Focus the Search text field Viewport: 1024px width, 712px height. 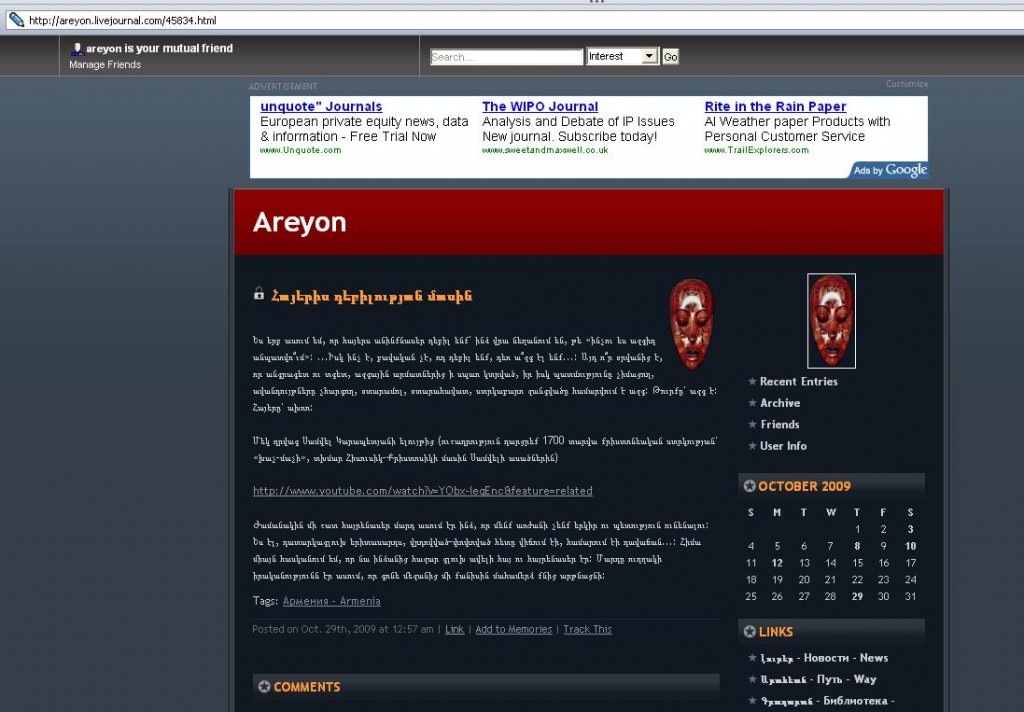click(506, 57)
